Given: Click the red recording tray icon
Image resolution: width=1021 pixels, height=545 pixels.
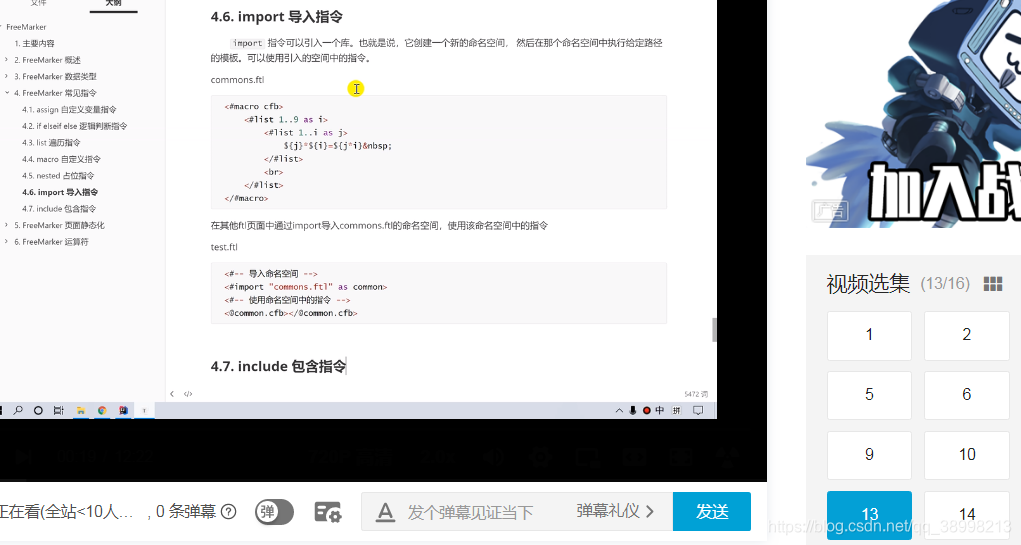Looking at the screenshot, I should click(x=647, y=410).
